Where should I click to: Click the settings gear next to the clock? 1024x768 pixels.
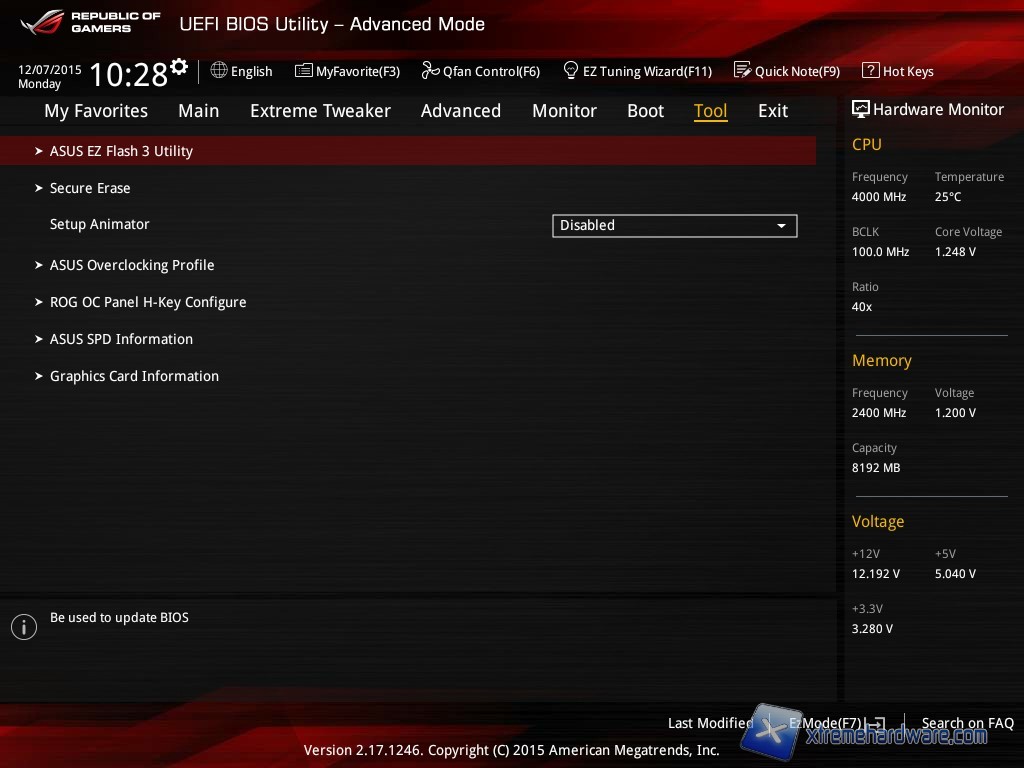tap(179, 67)
